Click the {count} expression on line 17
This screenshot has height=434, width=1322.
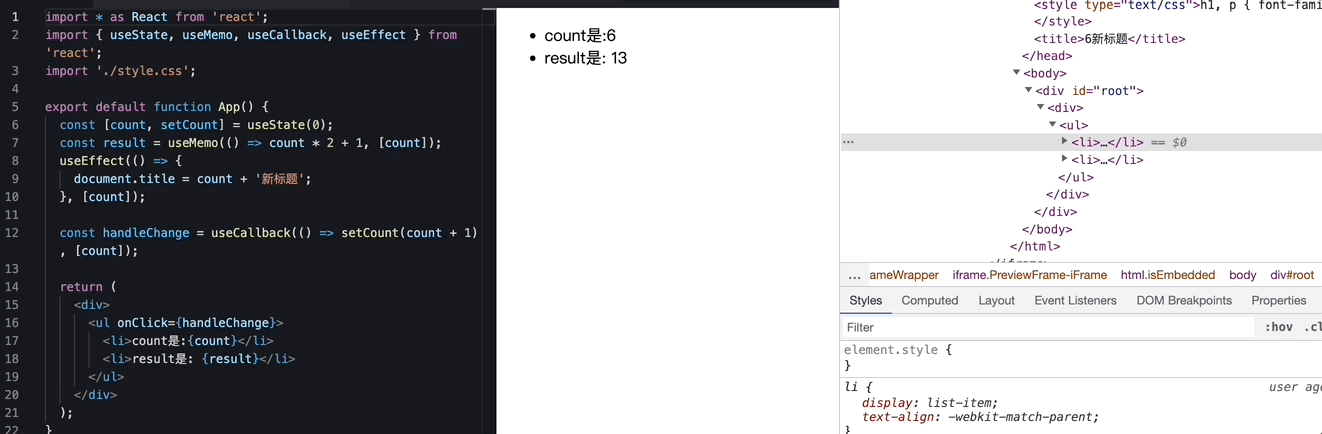[210, 341]
